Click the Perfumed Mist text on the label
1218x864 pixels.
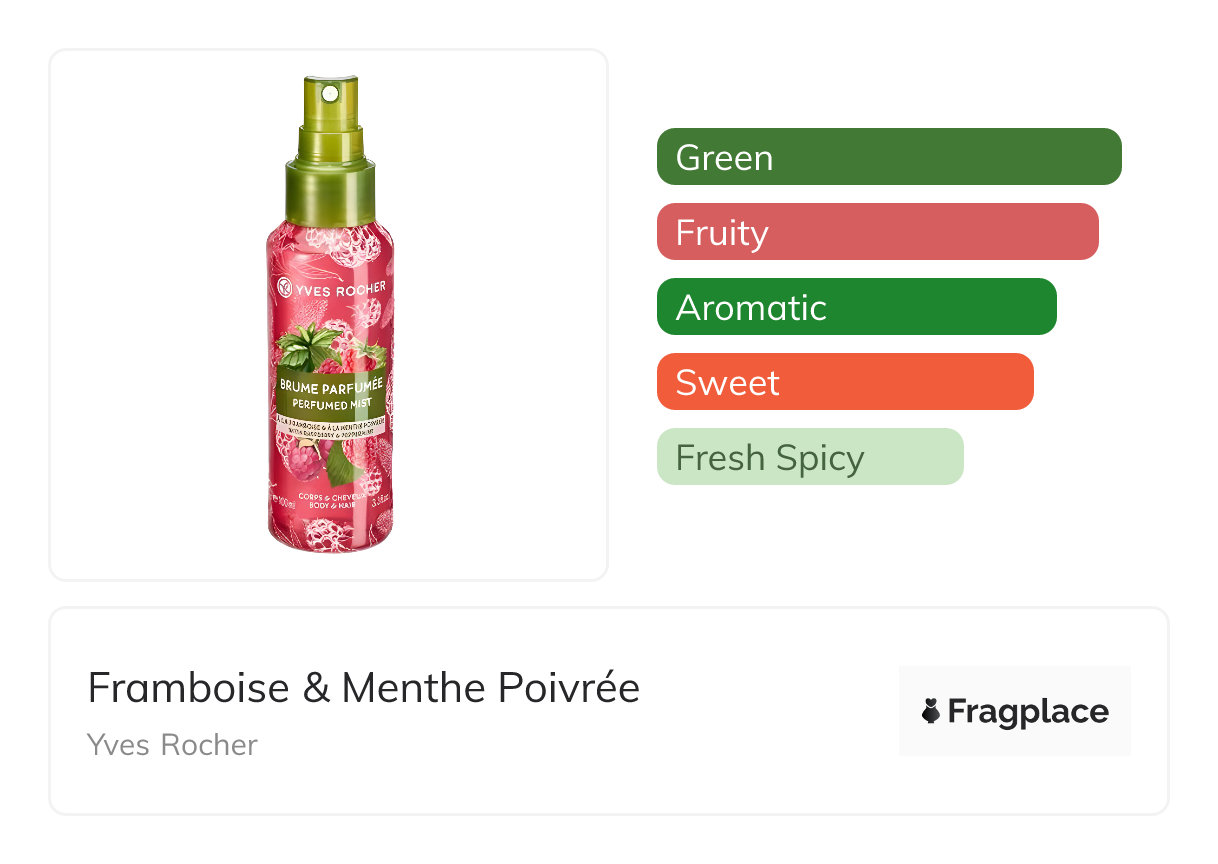[x=332, y=403]
